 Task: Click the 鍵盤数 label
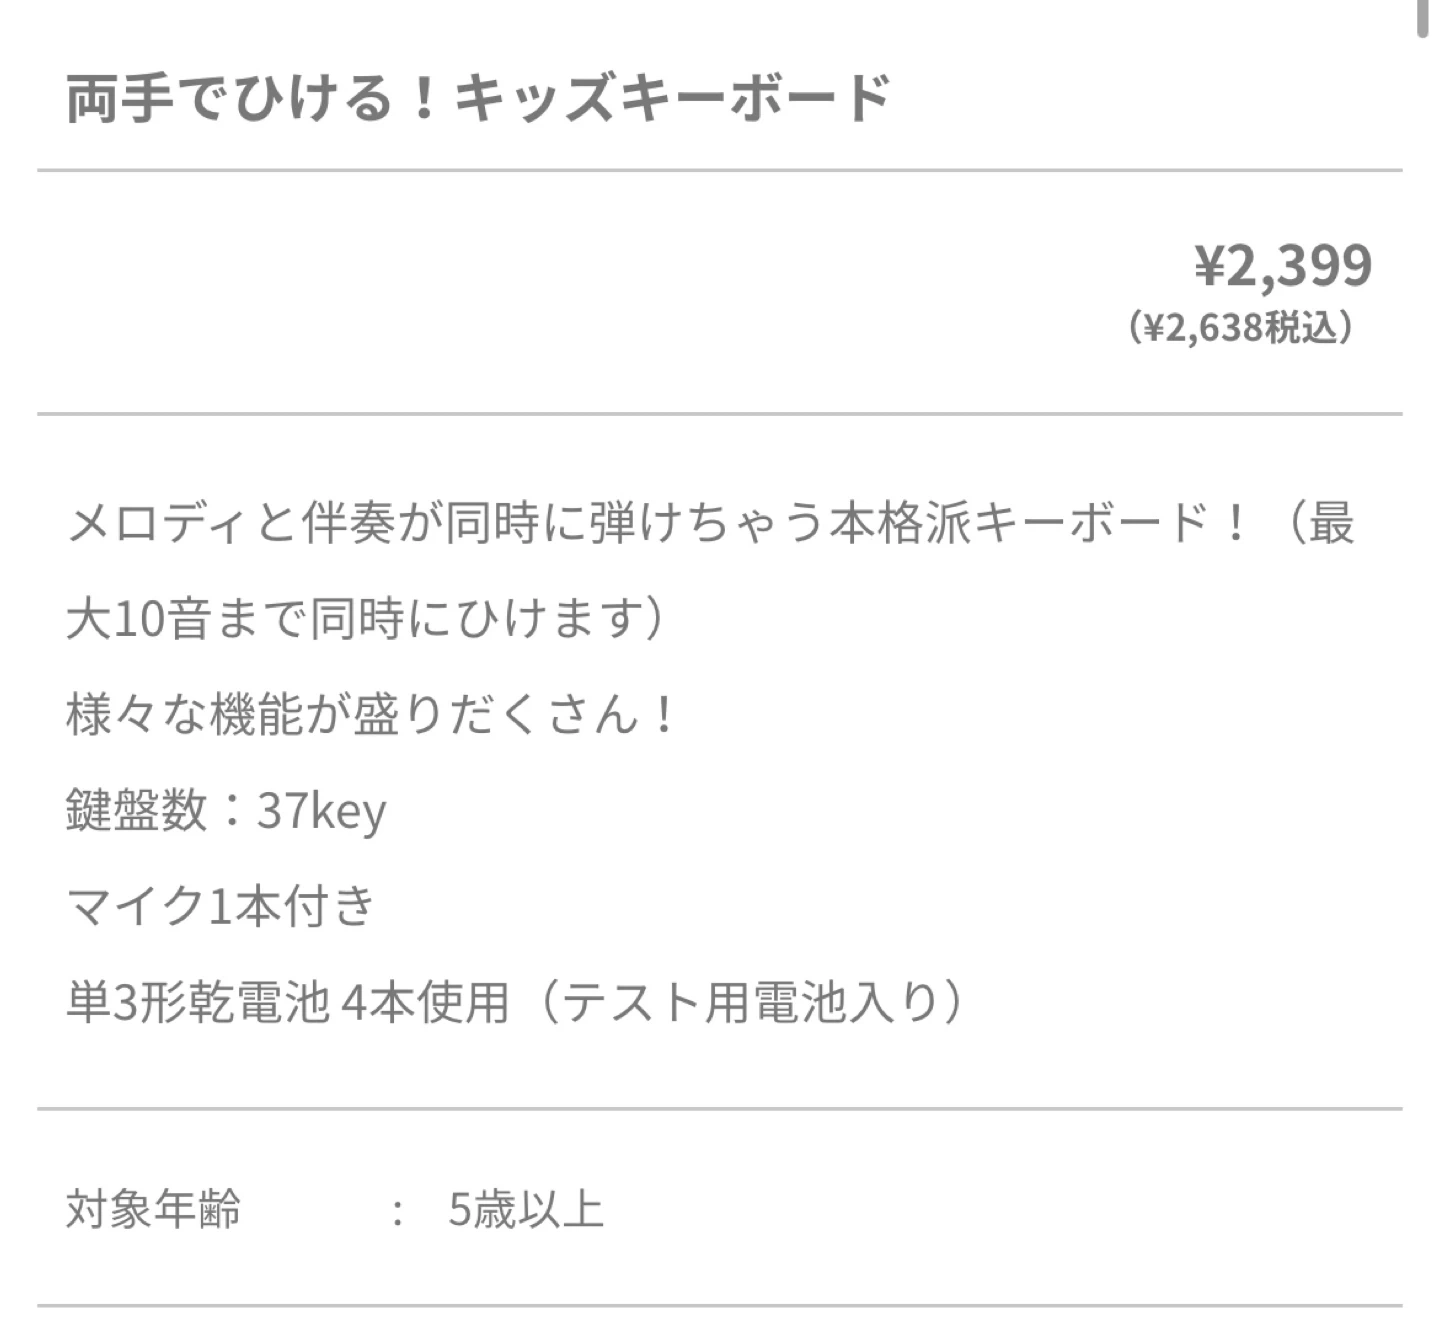[136, 810]
